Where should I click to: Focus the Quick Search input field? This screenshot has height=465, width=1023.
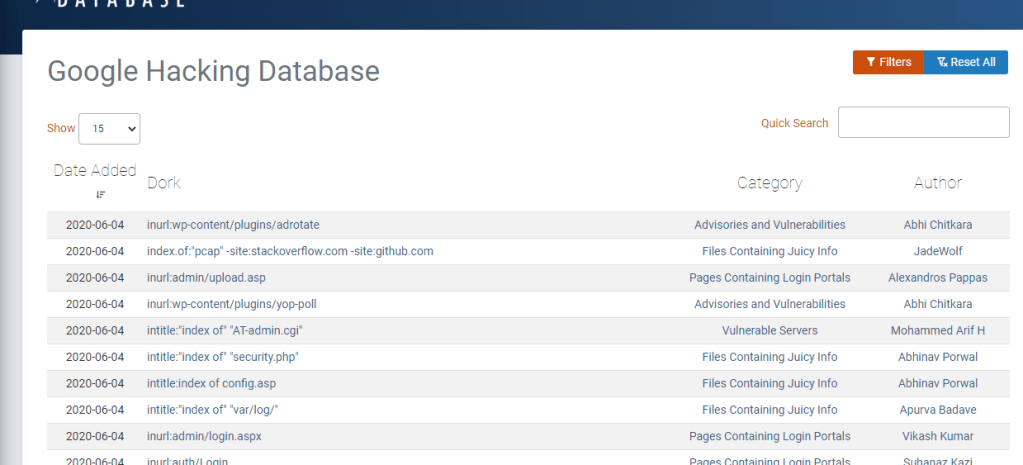point(923,122)
